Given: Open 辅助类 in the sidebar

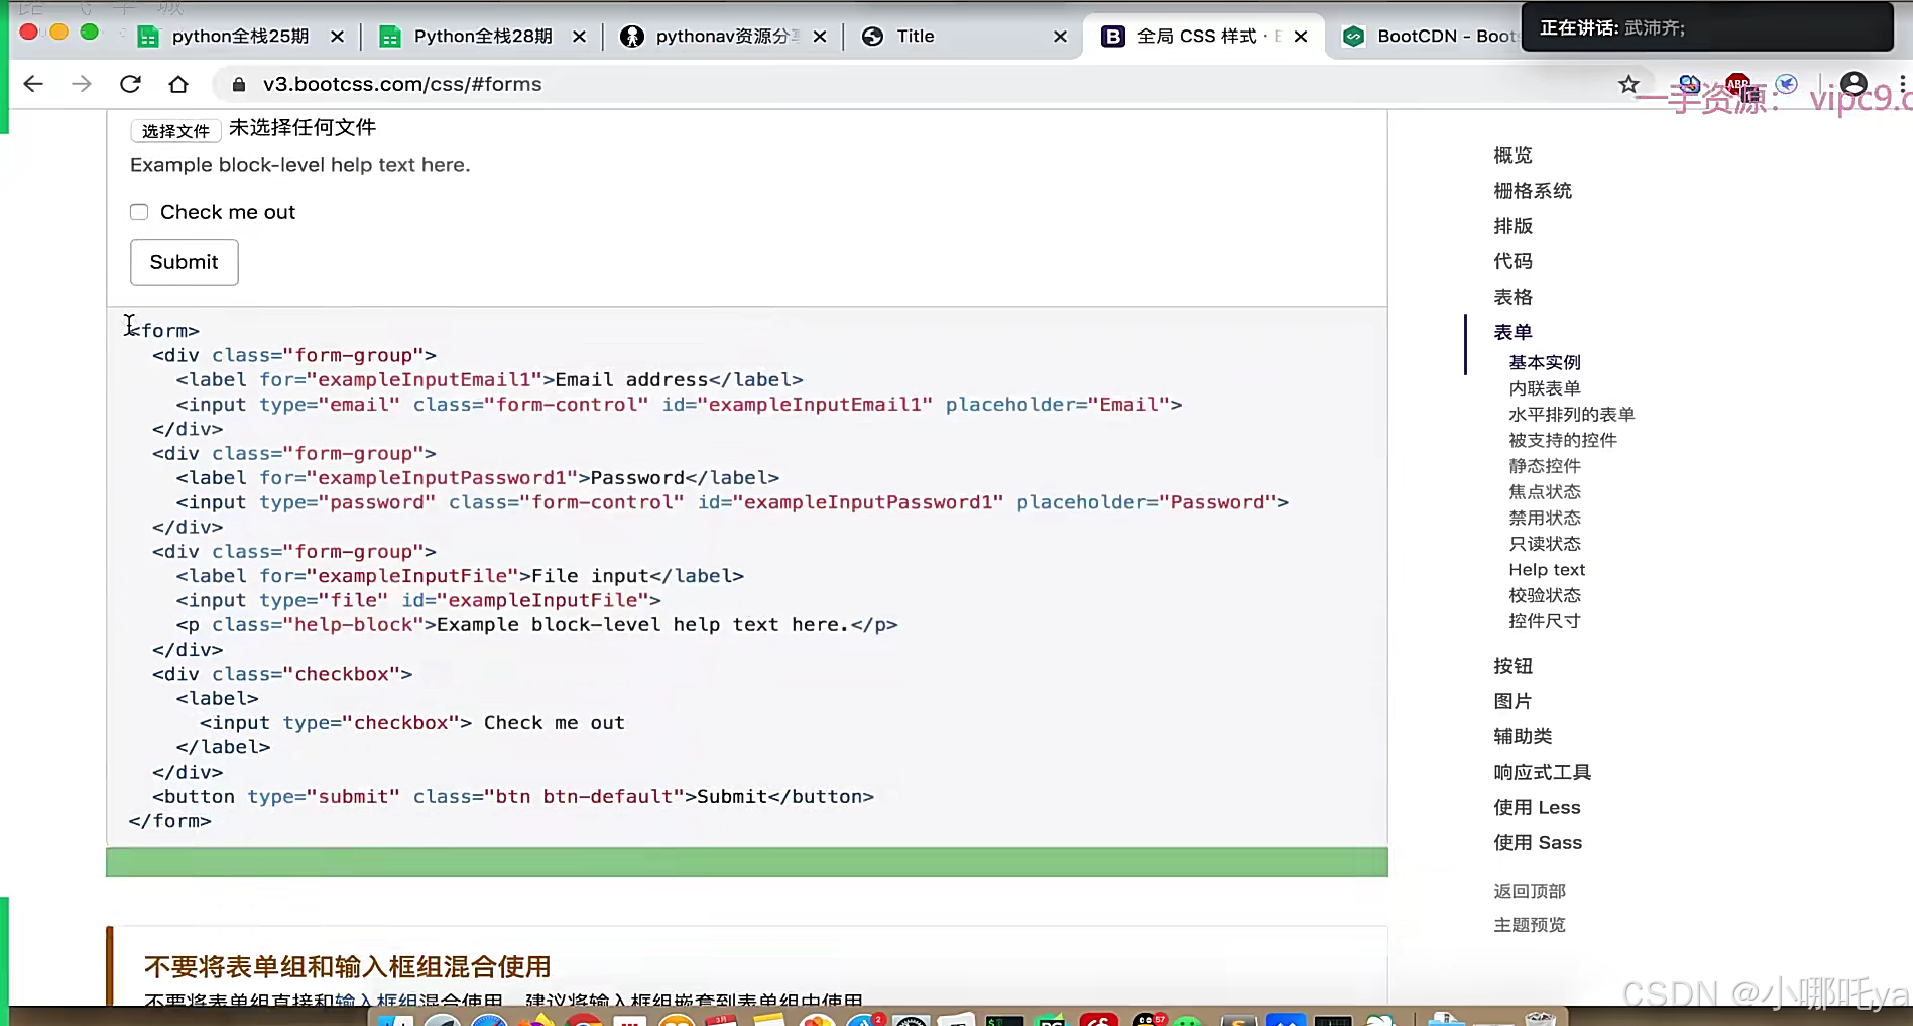Looking at the screenshot, I should (x=1523, y=736).
